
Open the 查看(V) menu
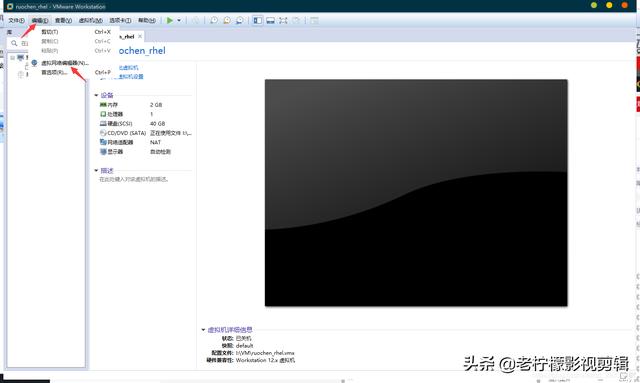[63, 20]
